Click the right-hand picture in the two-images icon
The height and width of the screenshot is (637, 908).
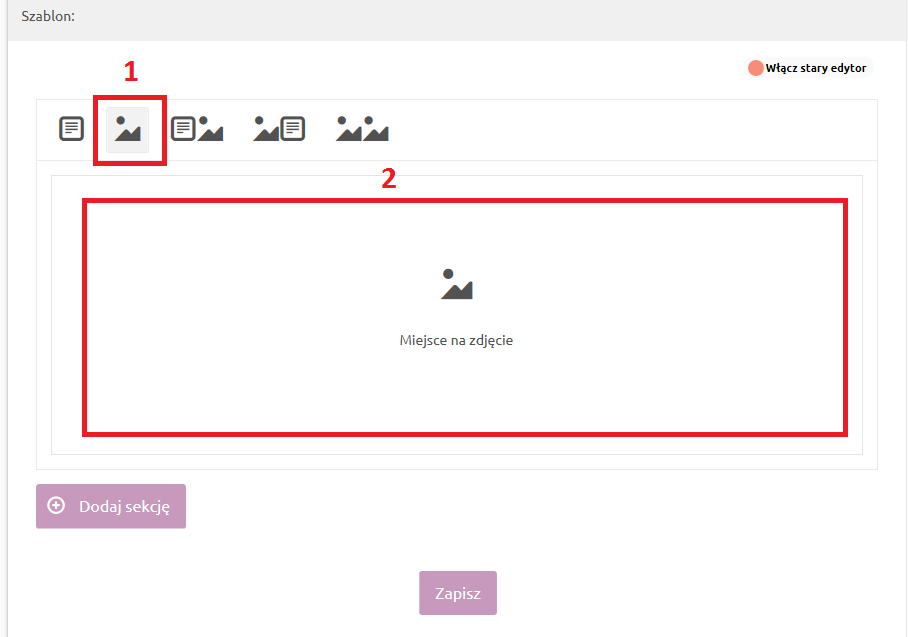coord(376,129)
